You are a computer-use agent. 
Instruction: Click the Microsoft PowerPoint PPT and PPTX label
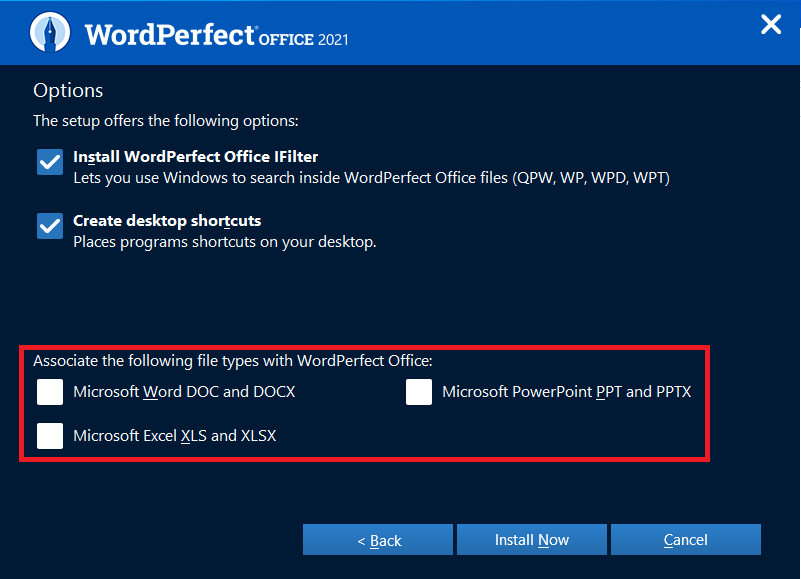click(x=566, y=392)
